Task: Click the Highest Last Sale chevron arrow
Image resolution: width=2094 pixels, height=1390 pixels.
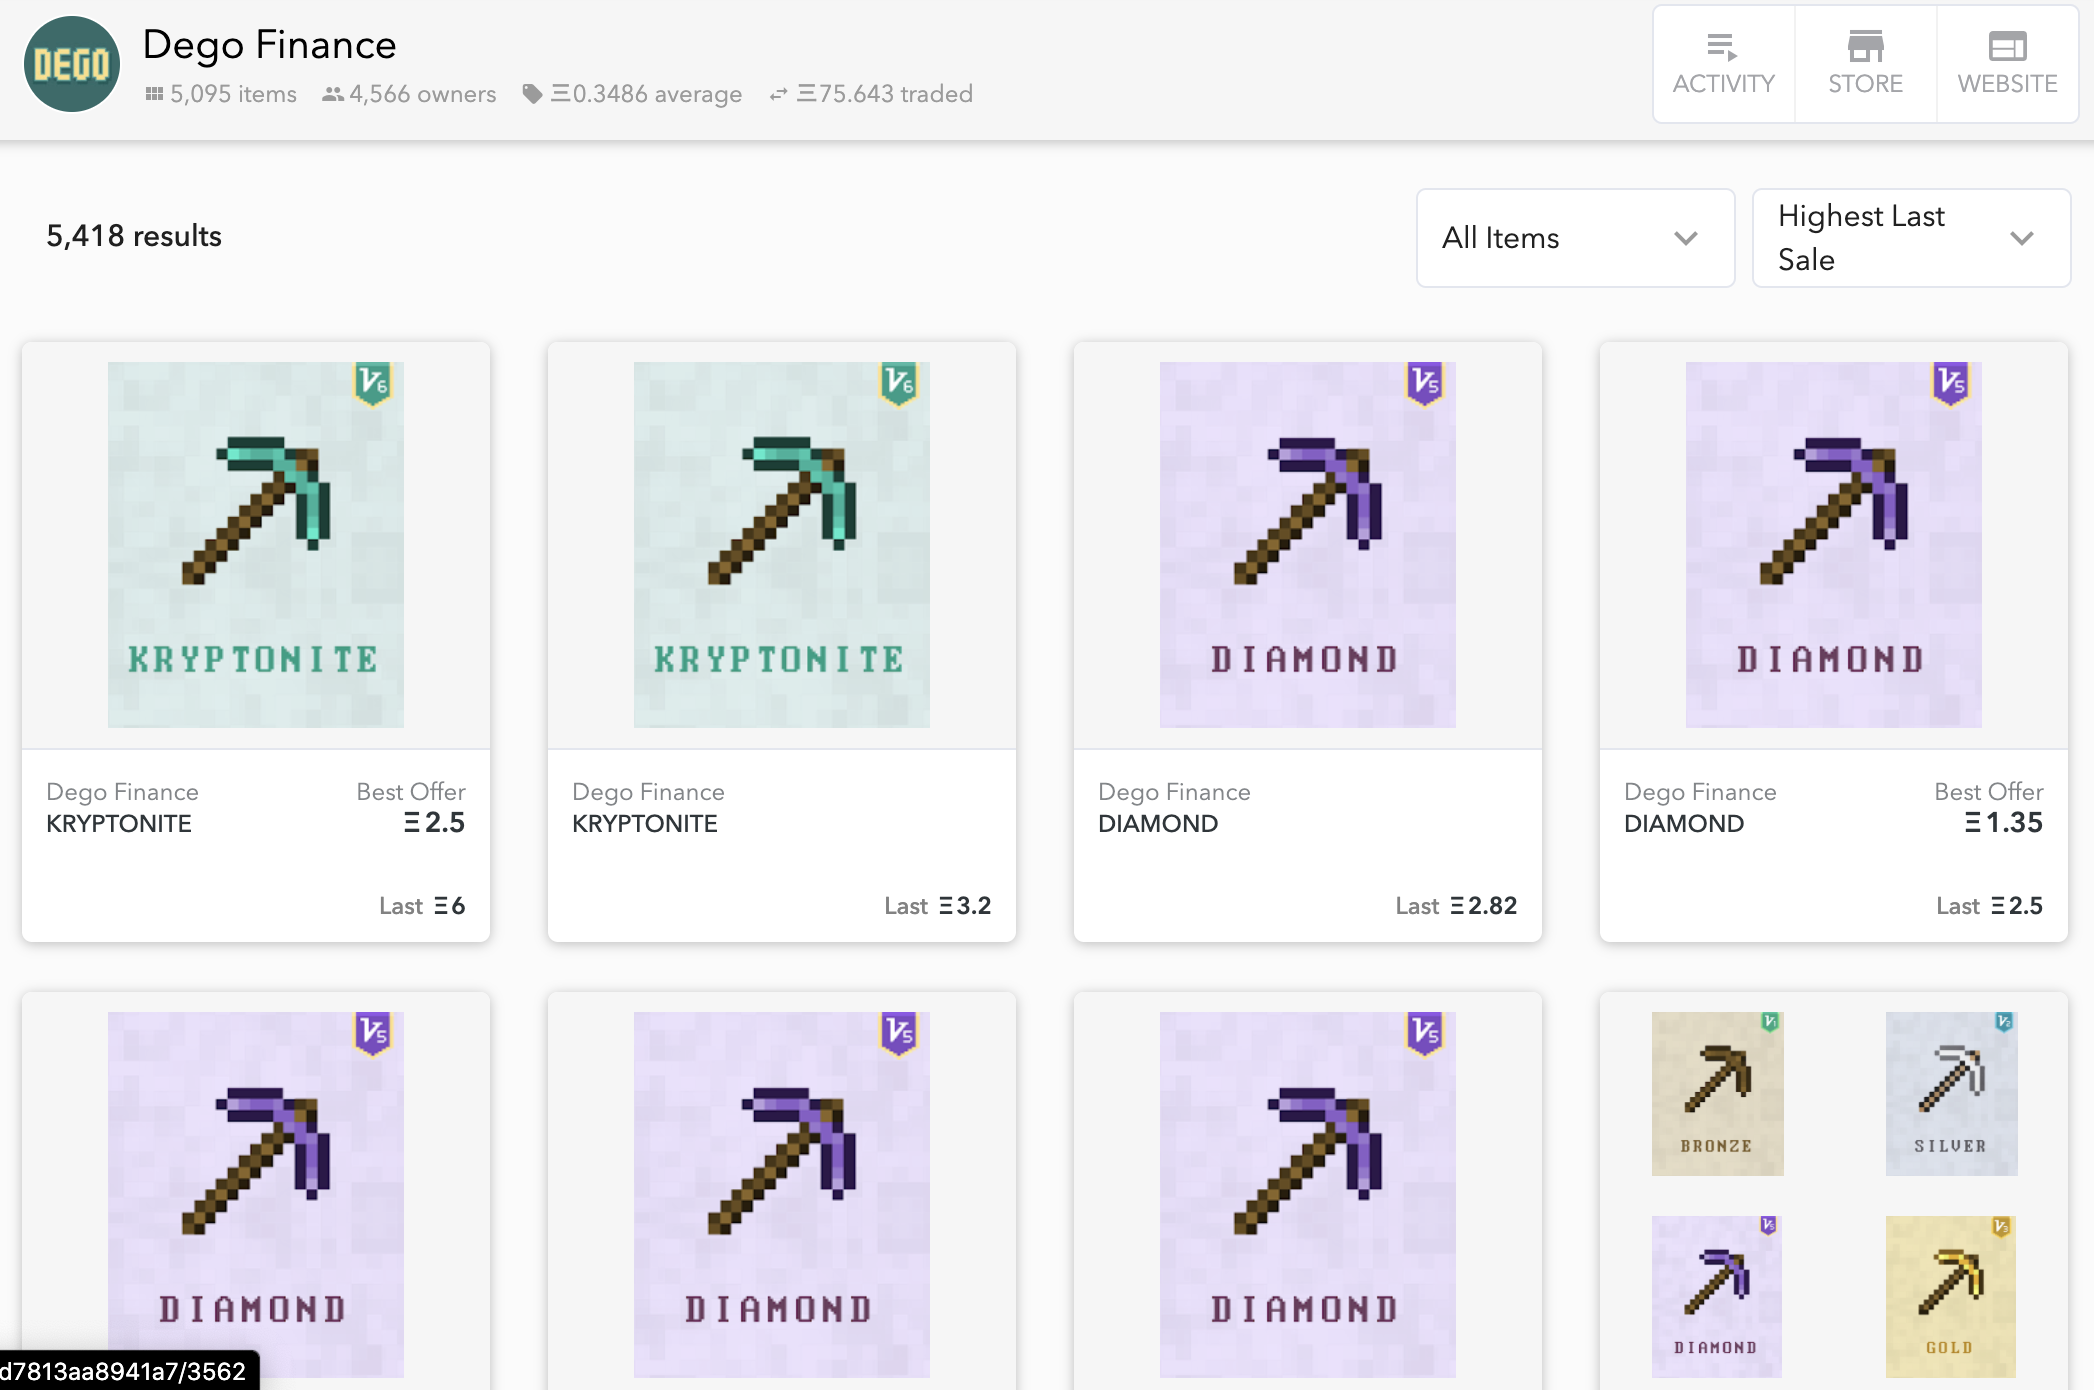Action: click(x=2022, y=238)
